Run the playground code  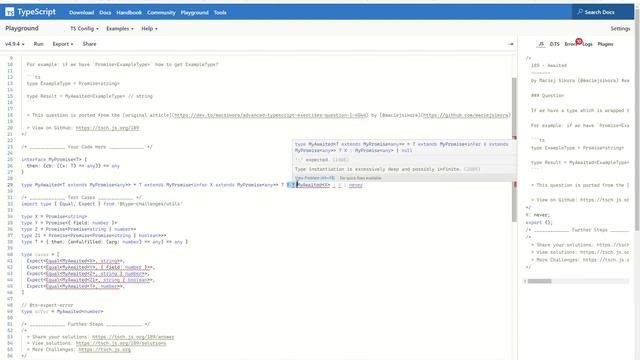38,44
